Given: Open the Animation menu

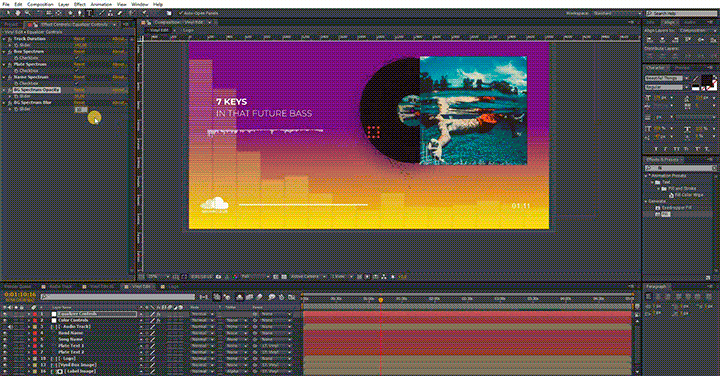Looking at the screenshot, I should [101, 4].
